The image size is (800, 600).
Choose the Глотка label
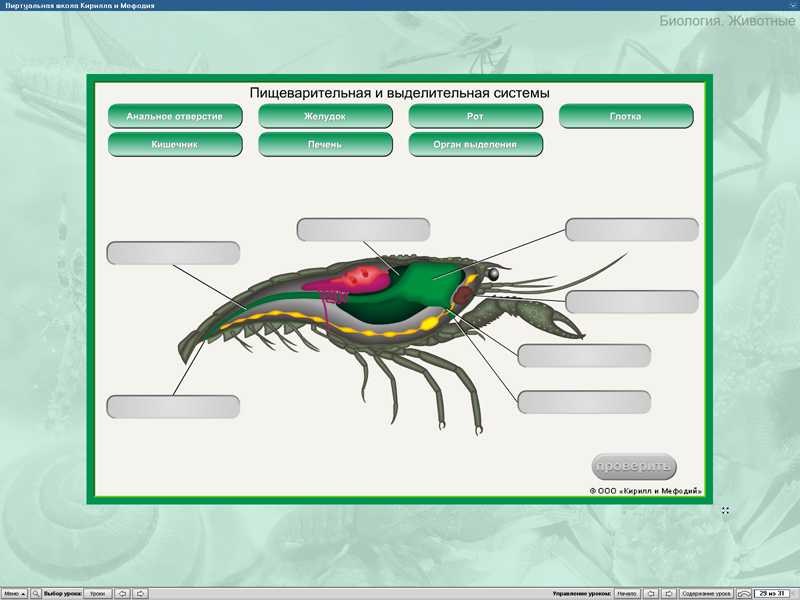(x=625, y=116)
